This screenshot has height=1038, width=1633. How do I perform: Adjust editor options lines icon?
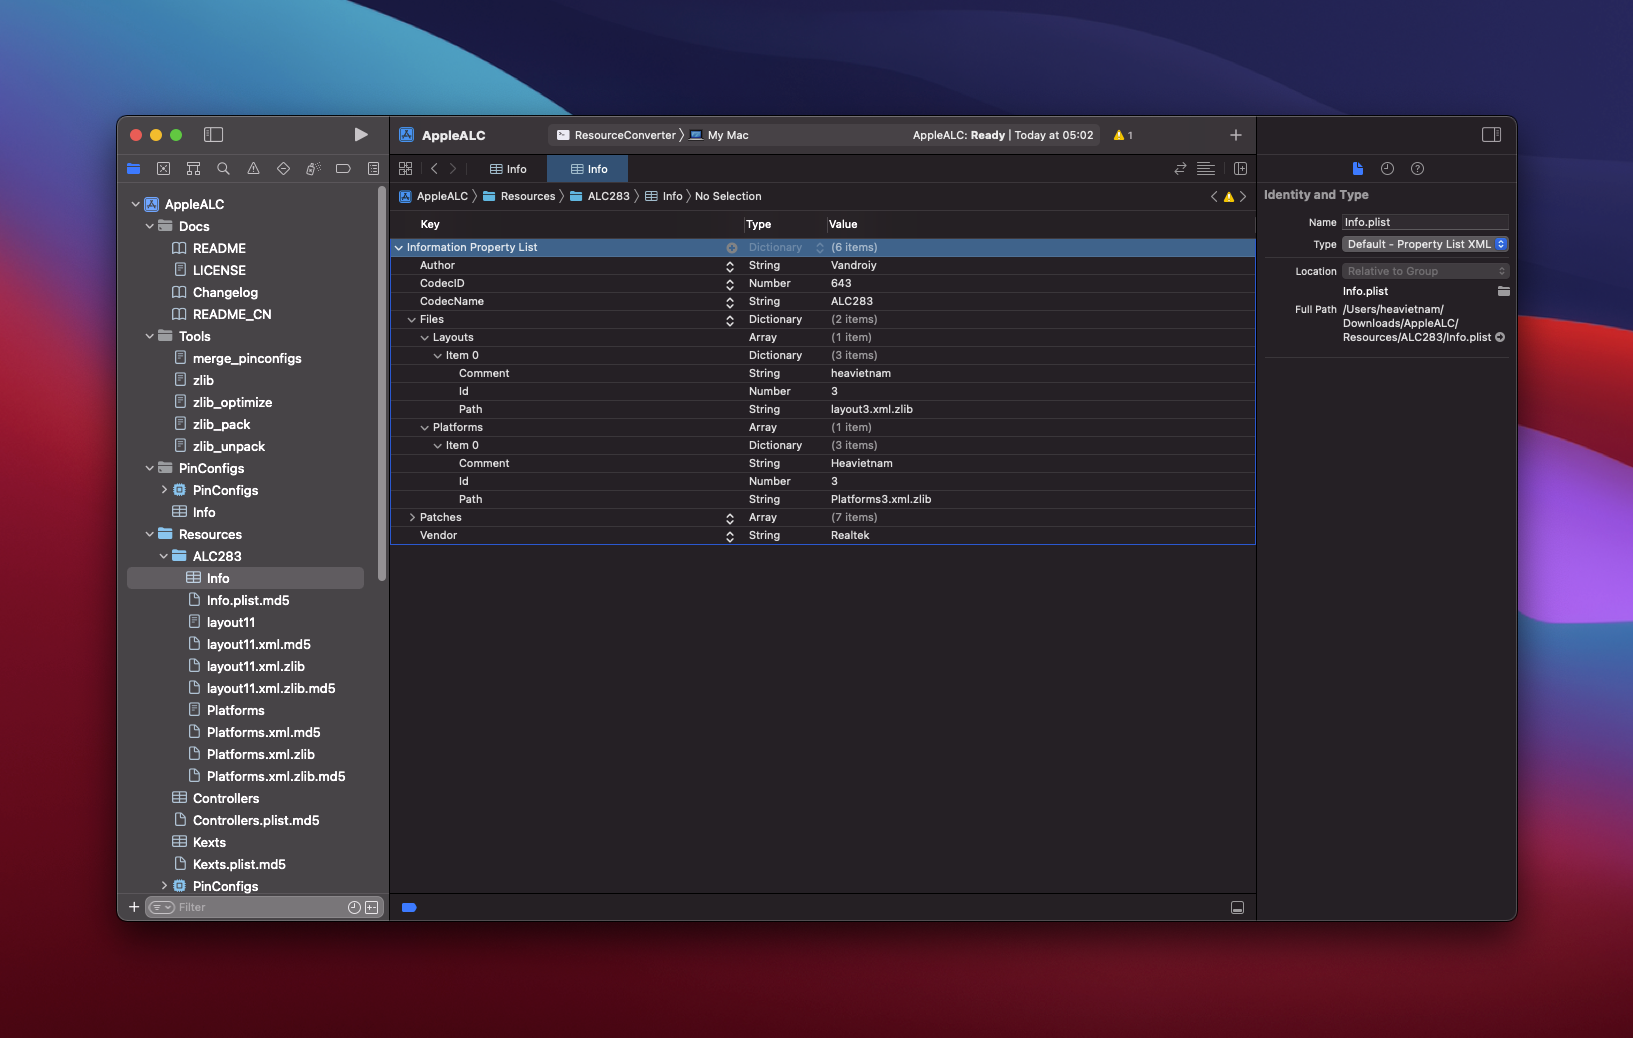click(x=1206, y=169)
